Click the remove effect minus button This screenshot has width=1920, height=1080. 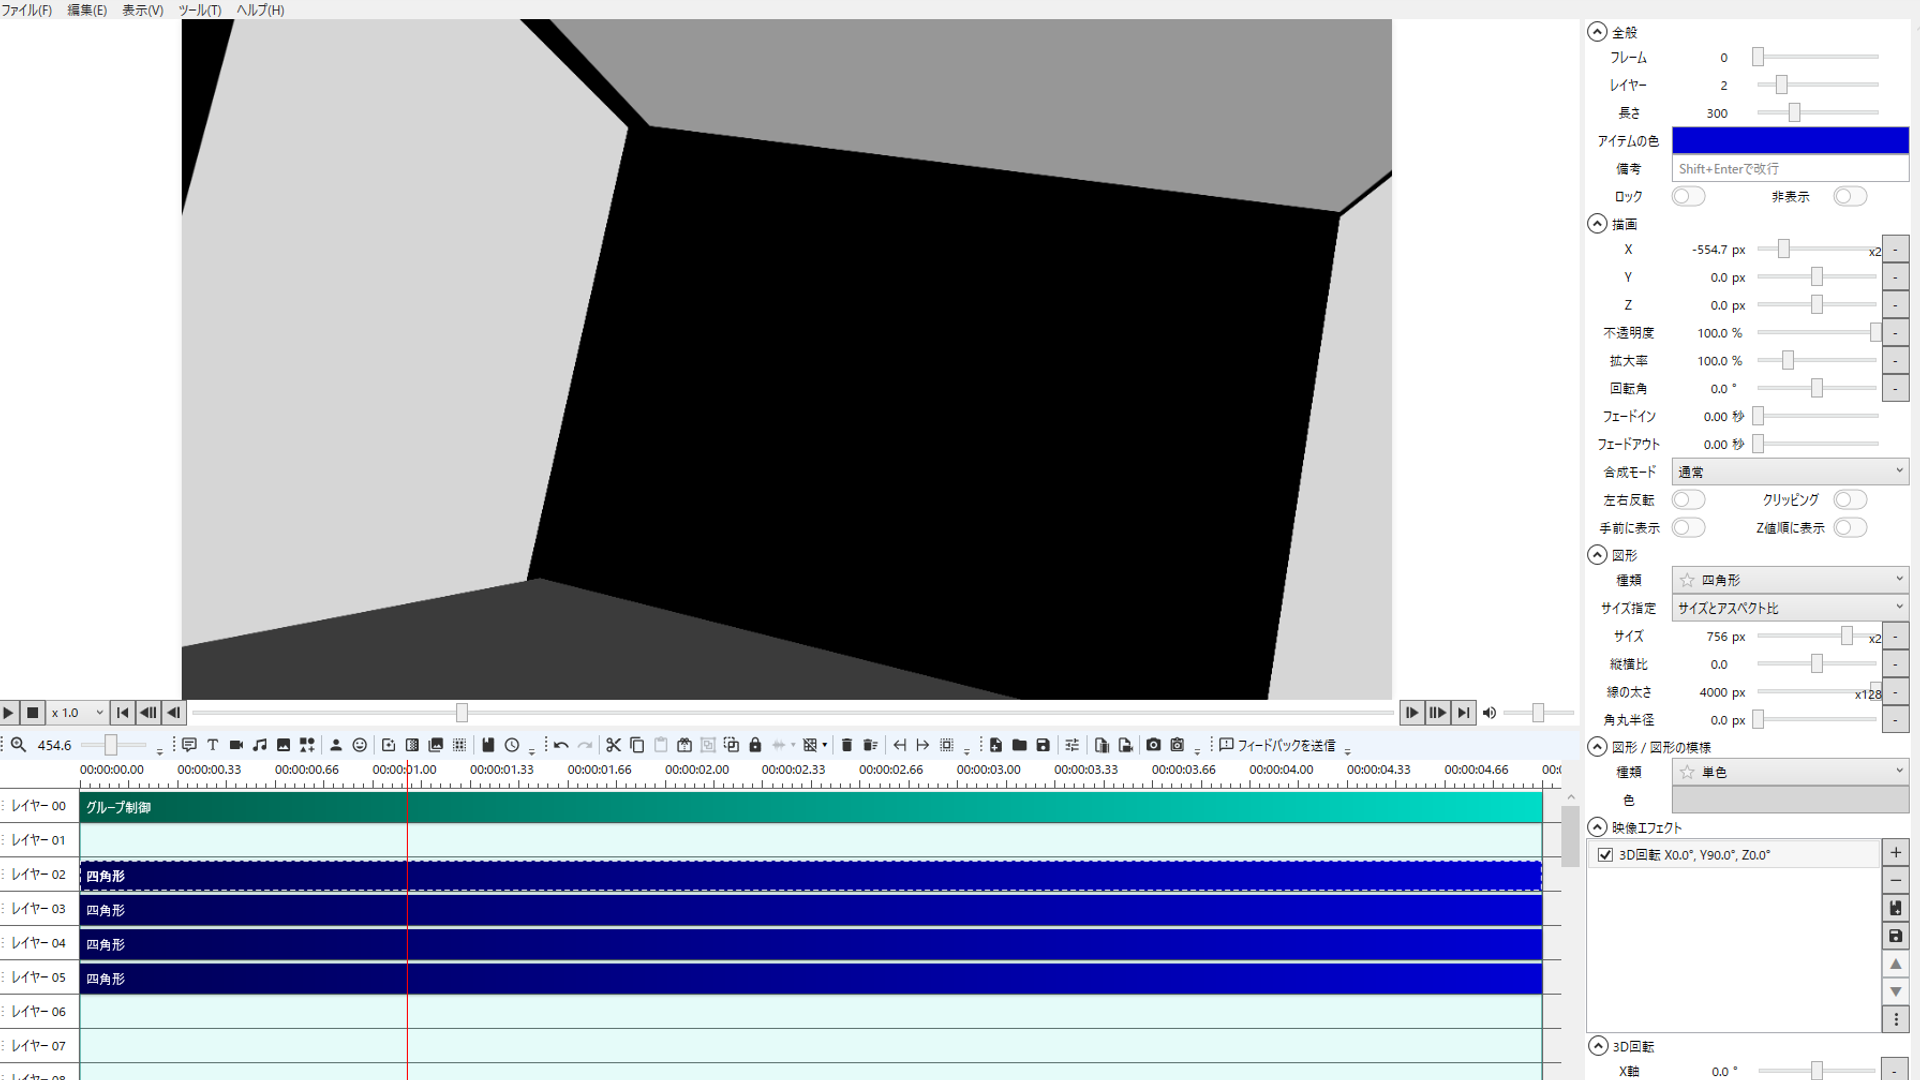point(1895,881)
